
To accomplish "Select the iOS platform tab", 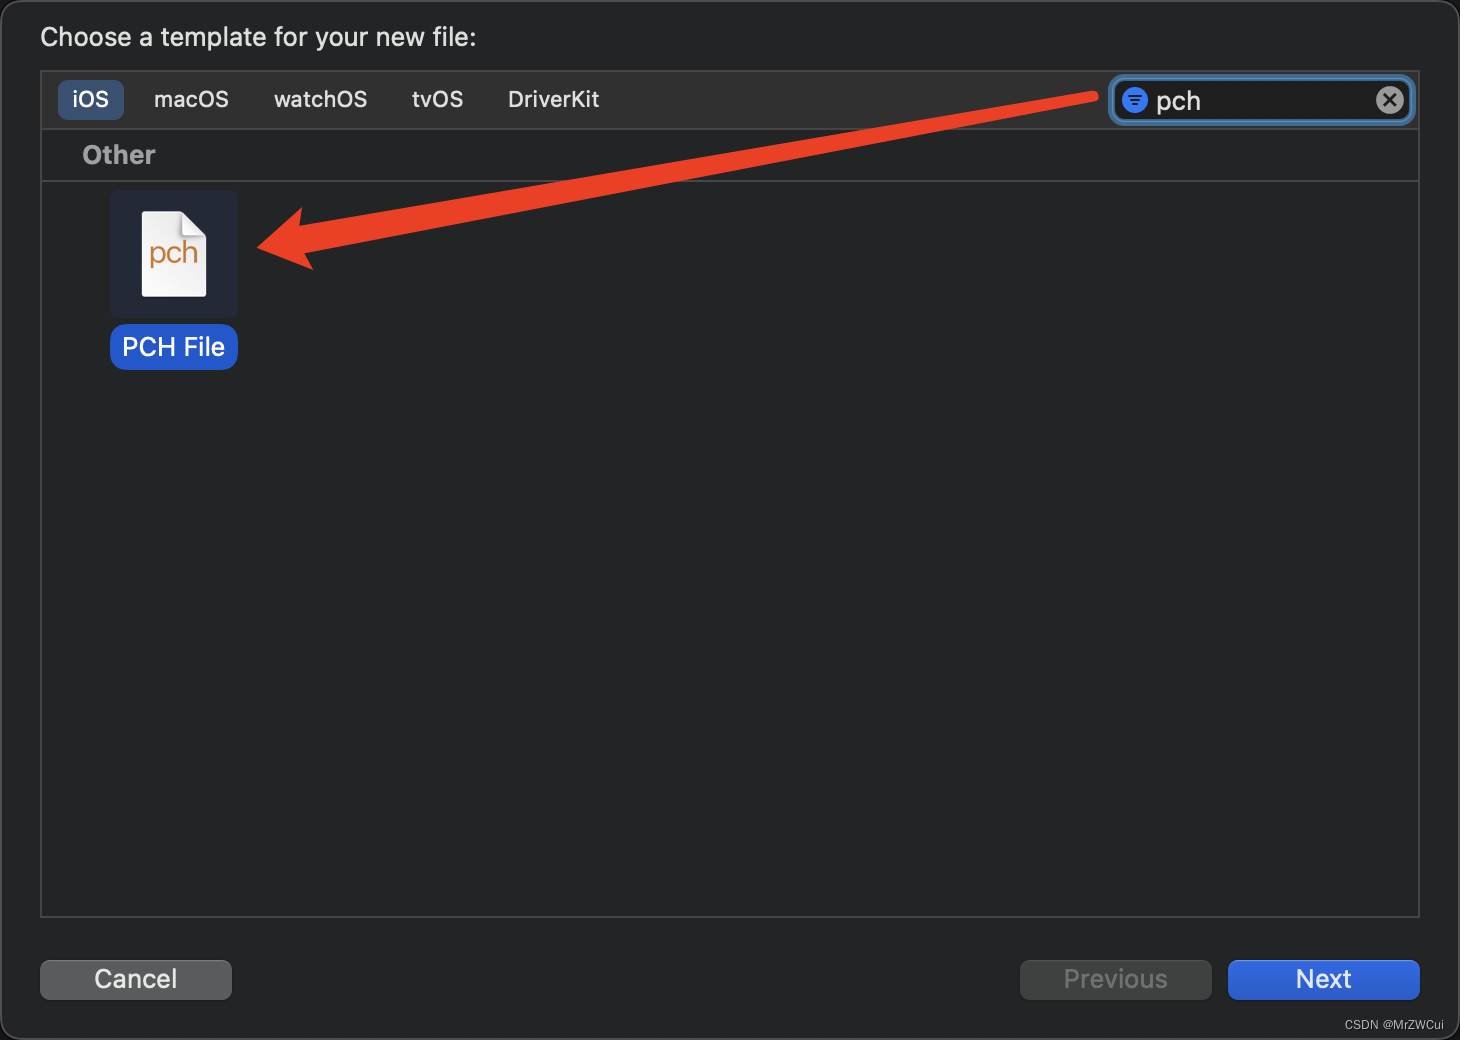I will tap(90, 99).
